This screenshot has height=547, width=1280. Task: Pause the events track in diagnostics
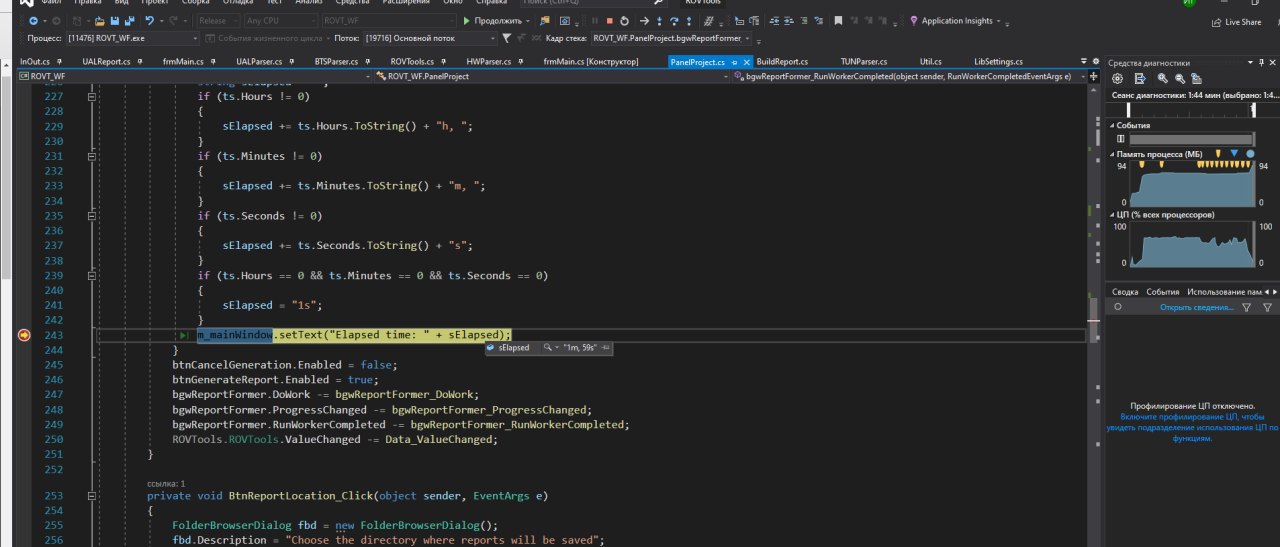1120,139
